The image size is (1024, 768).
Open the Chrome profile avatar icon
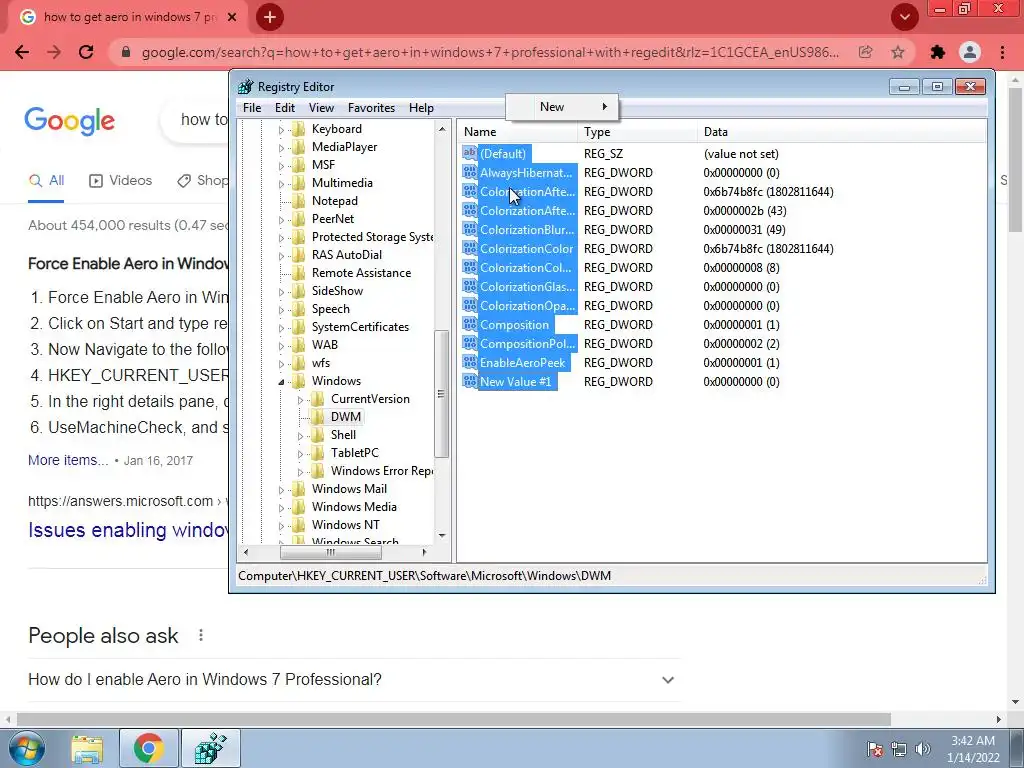[x=970, y=52]
